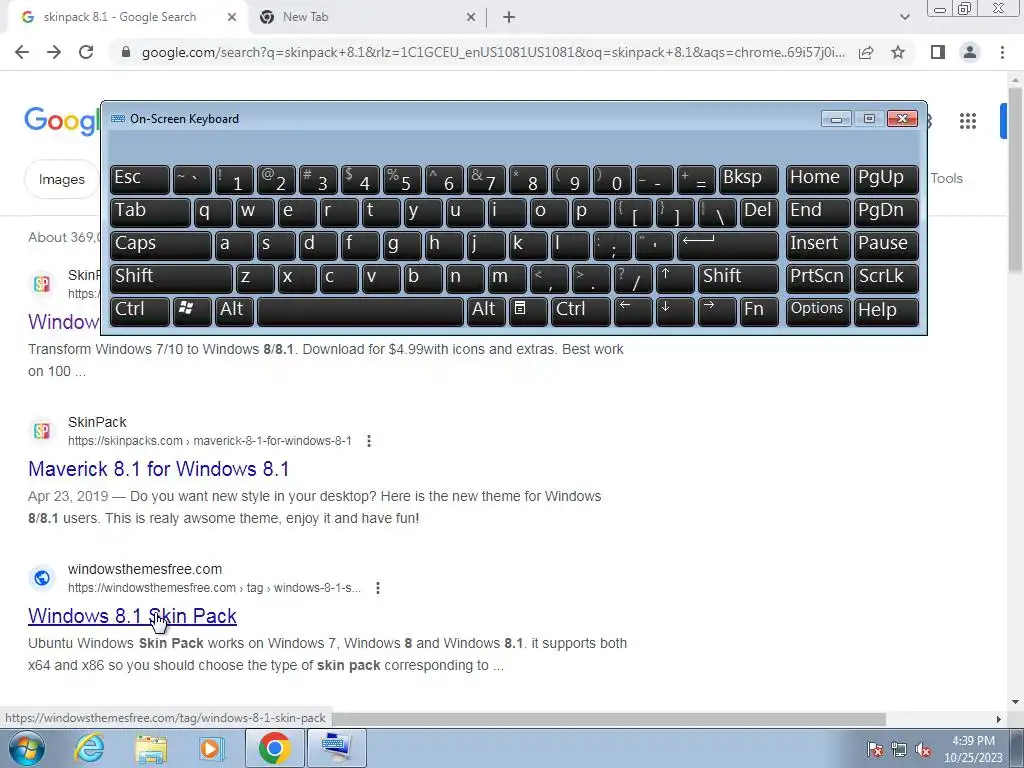Launch Internet Explorer from the taskbar
This screenshot has height=768, width=1024.
89,748
